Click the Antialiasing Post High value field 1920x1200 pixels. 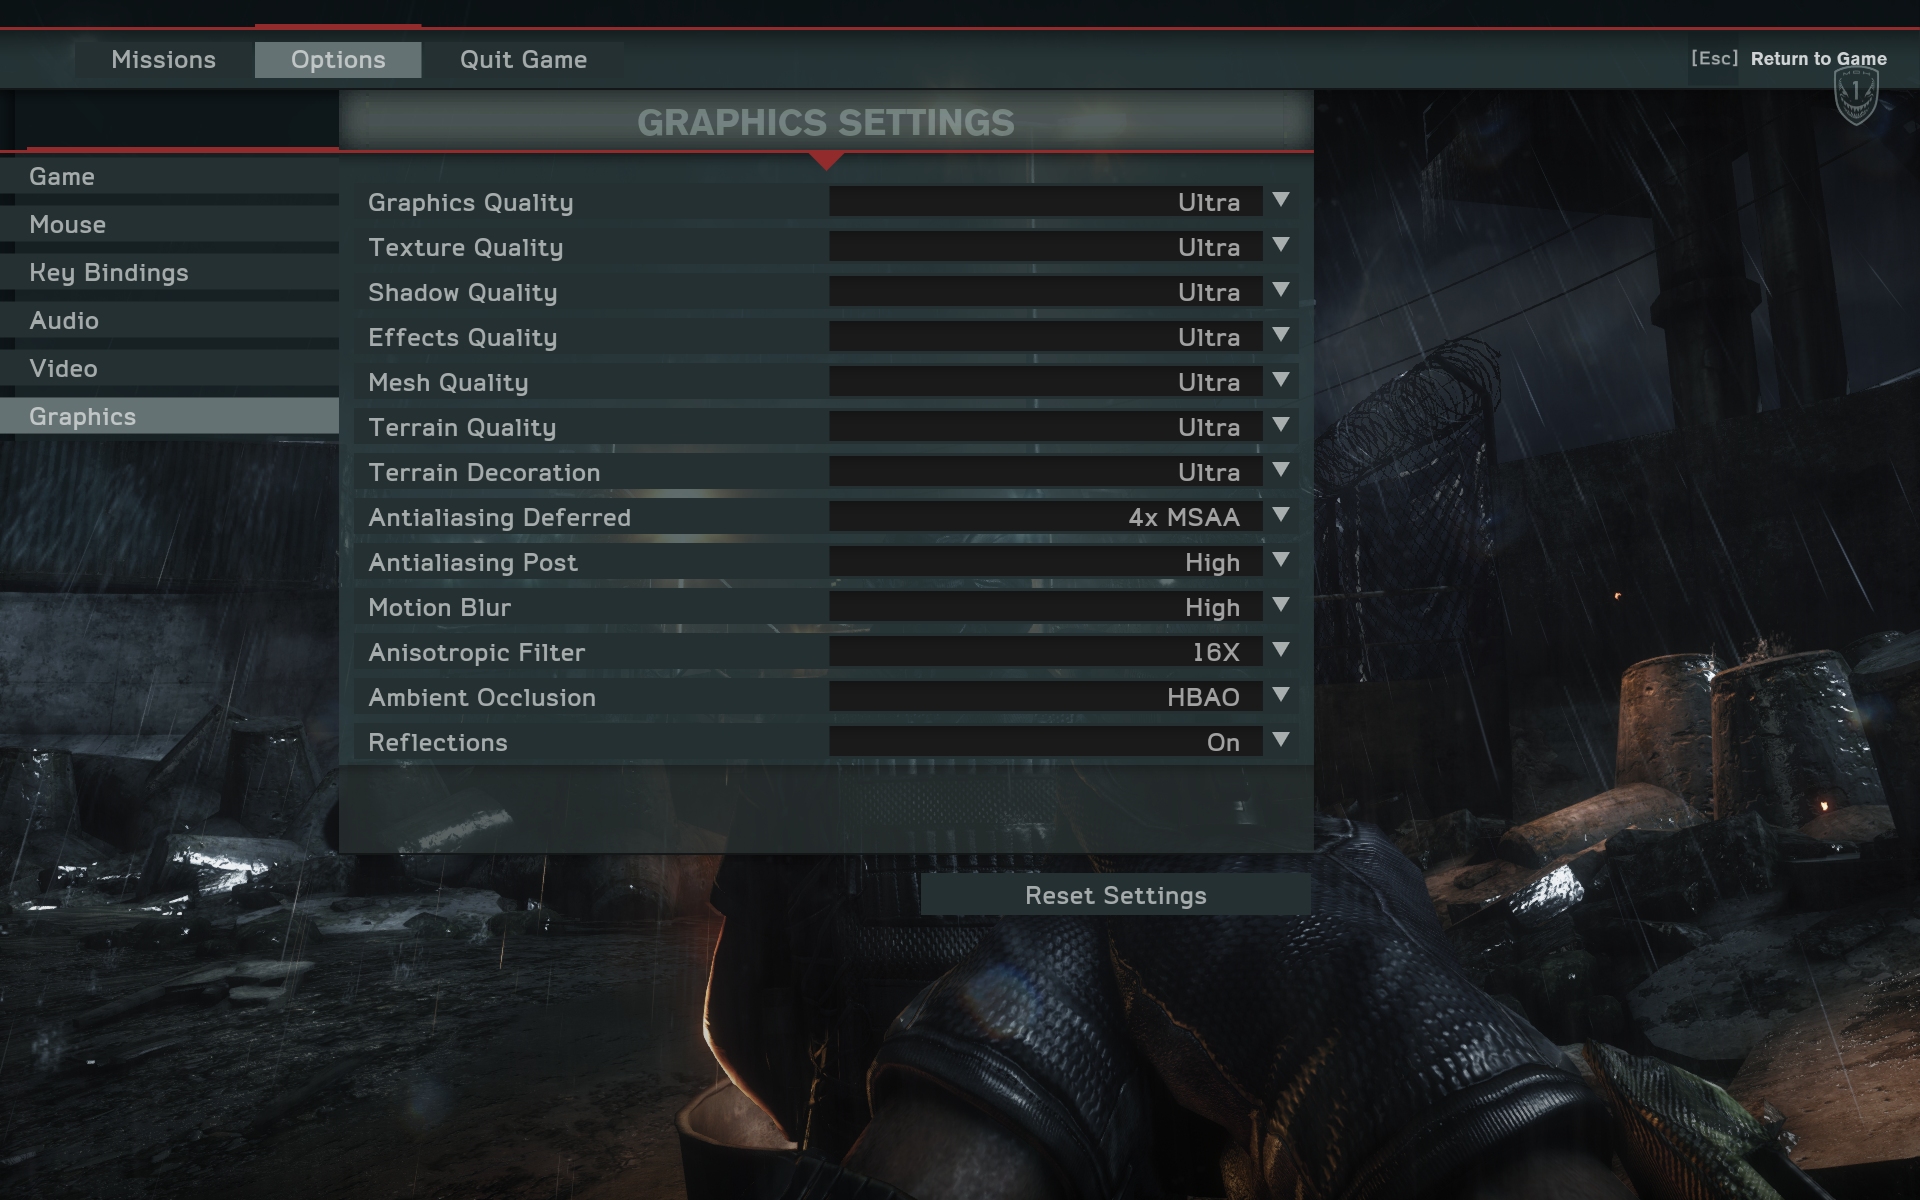(x=1045, y=562)
